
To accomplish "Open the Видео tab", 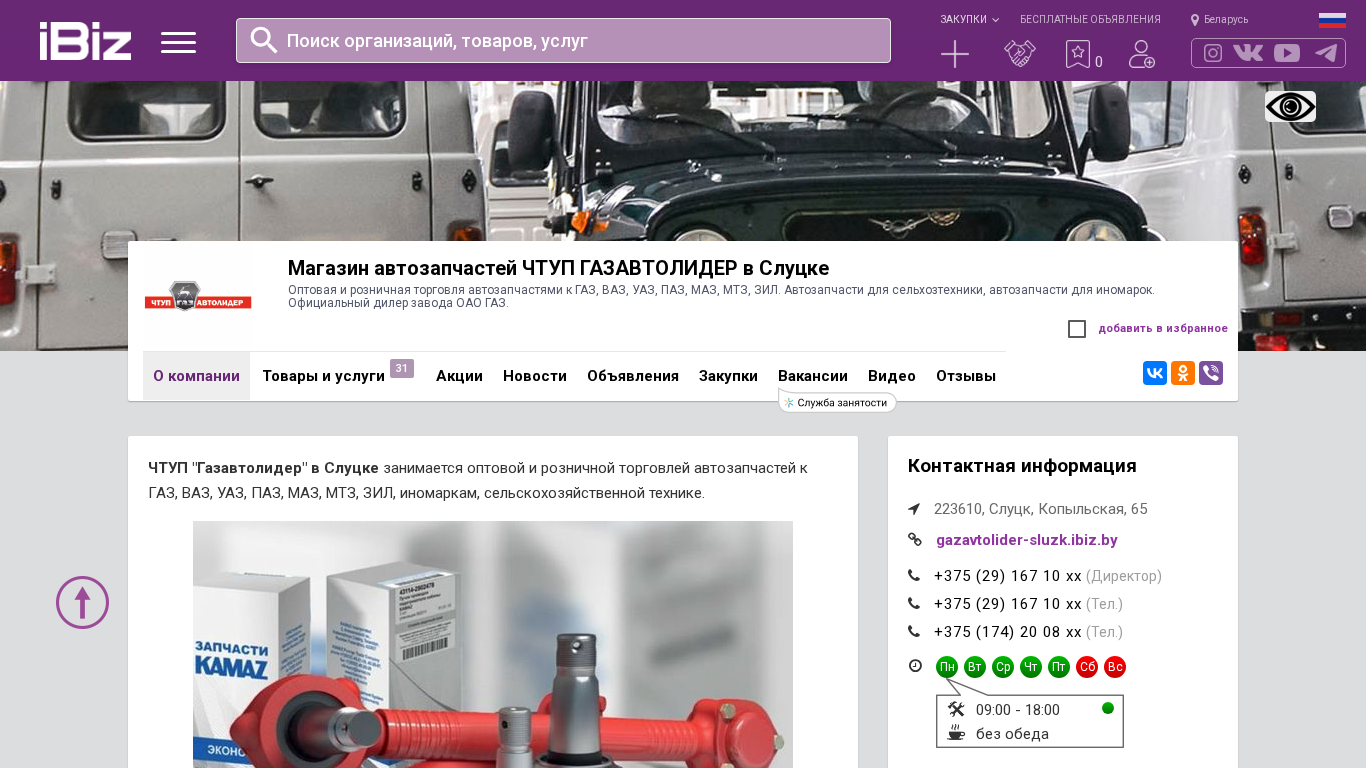I will coord(892,376).
